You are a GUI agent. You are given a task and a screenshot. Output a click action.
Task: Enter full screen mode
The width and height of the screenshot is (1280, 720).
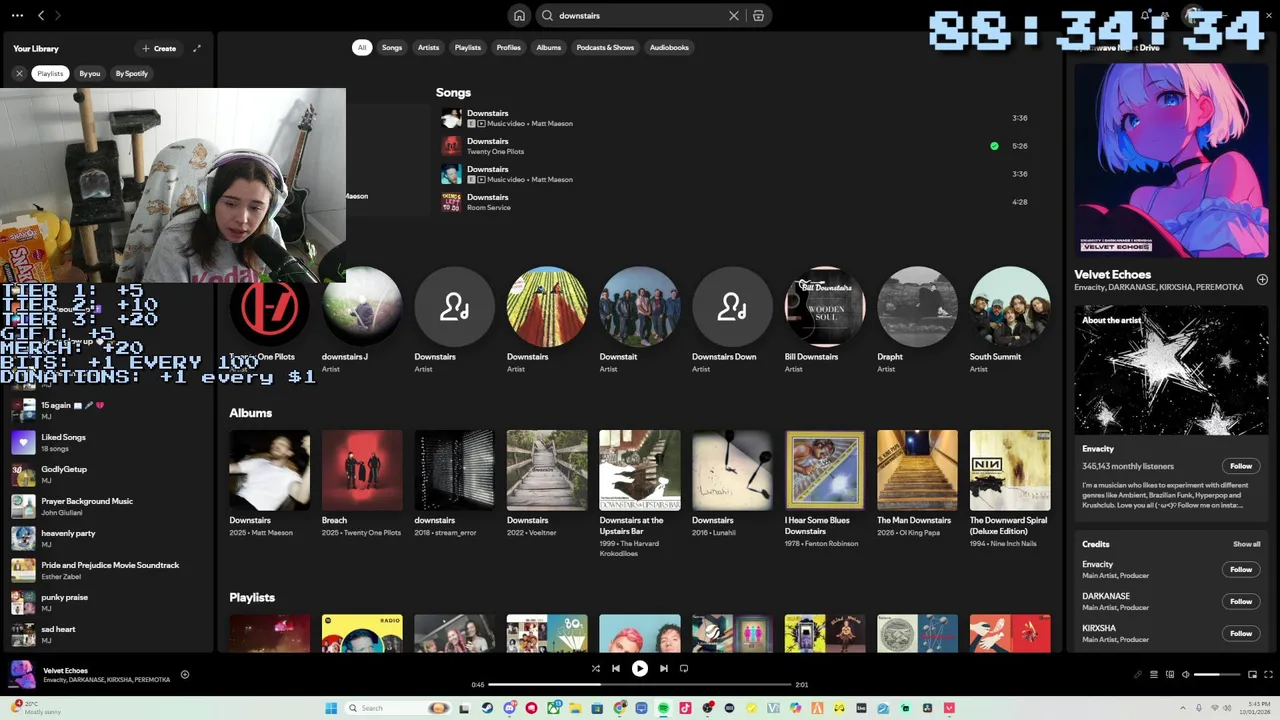click(1268, 675)
